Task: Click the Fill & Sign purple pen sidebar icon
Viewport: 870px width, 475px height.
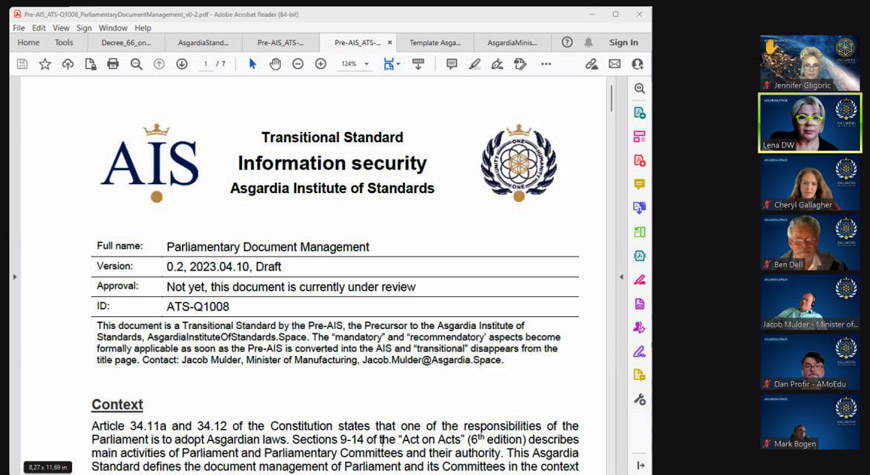Action: 639,351
